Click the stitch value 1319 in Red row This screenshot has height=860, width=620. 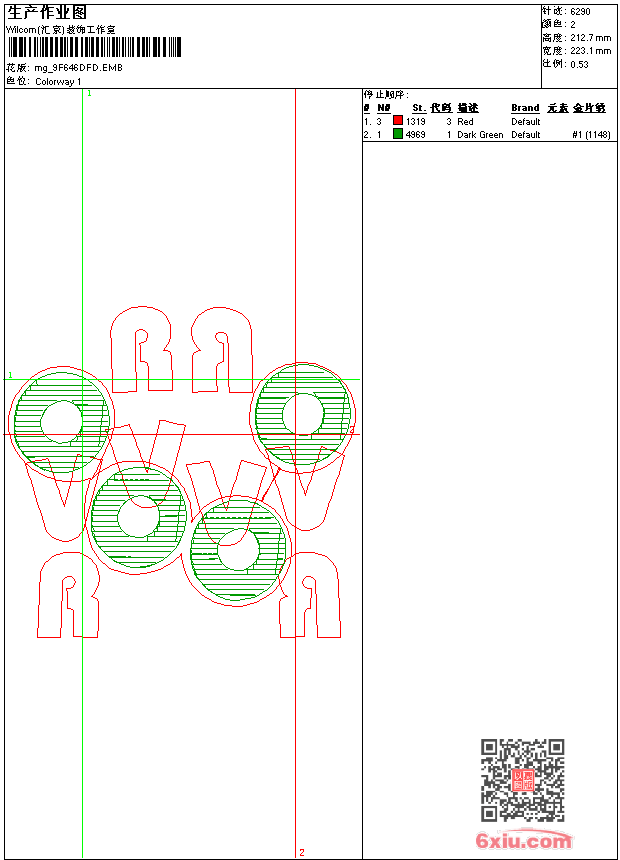coord(415,122)
